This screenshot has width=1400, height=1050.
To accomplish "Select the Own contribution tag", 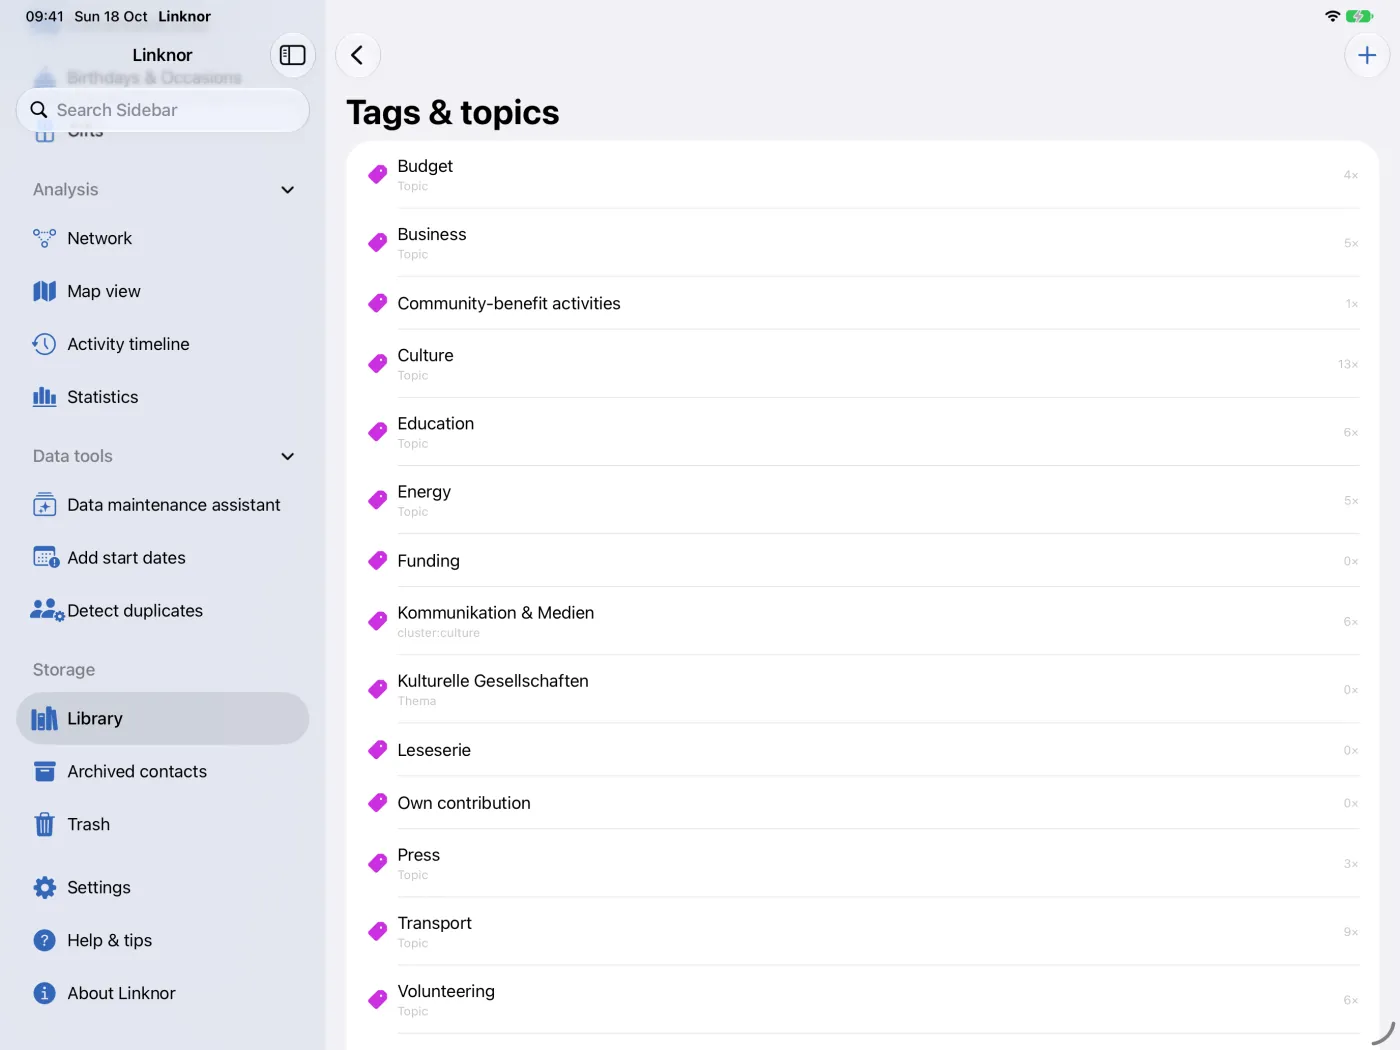I will [863, 803].
